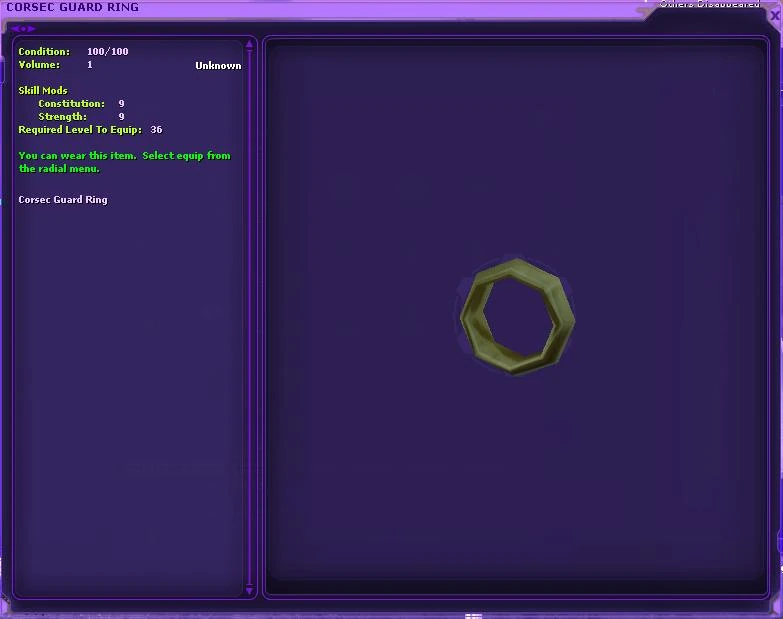The width and height of the screenshot is (783, 619).
Task: Click the 'Skill Mods' heading
Action: (x=43, y=90)
